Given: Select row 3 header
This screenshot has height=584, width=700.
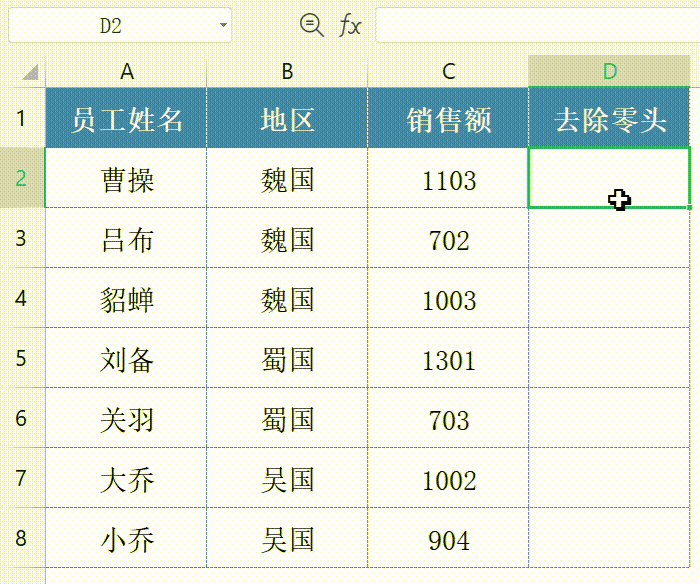Looking at the screenshot, I should pos(22,238).
